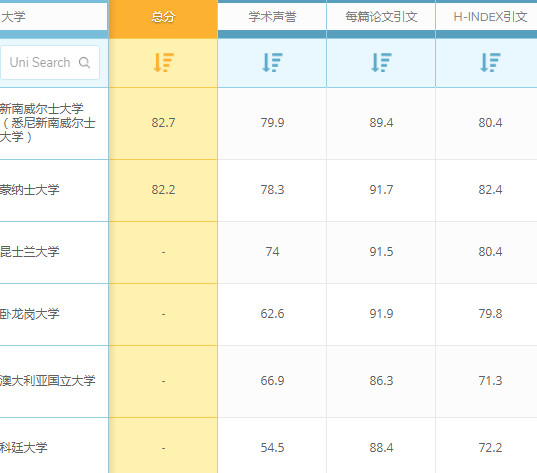Viewport: 537px width, 473px height.
Task: Sort by H-INDEX引文 sort icon
Action: [x=490, y=62]
